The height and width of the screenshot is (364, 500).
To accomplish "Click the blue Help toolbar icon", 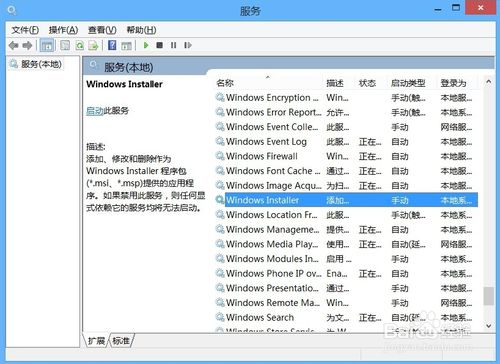I will pos(112,45).
